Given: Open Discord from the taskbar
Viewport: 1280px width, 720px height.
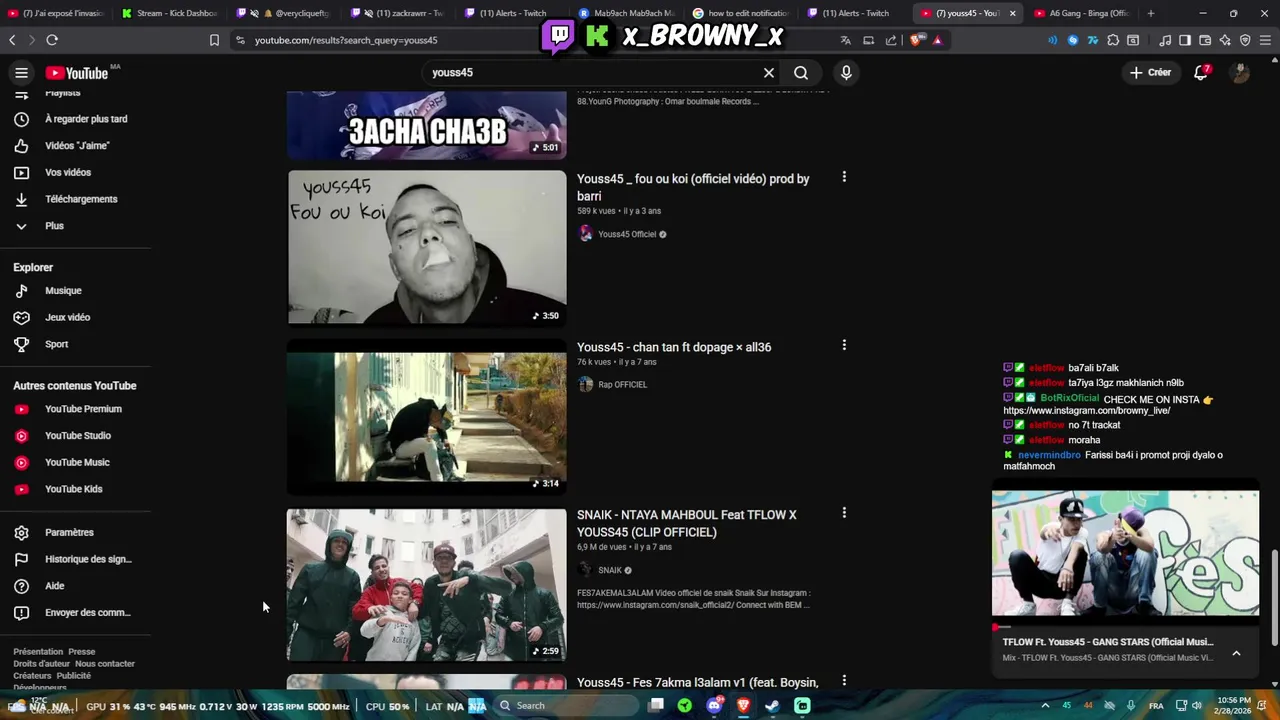Looking at the screenshot, I should [714, 706].
